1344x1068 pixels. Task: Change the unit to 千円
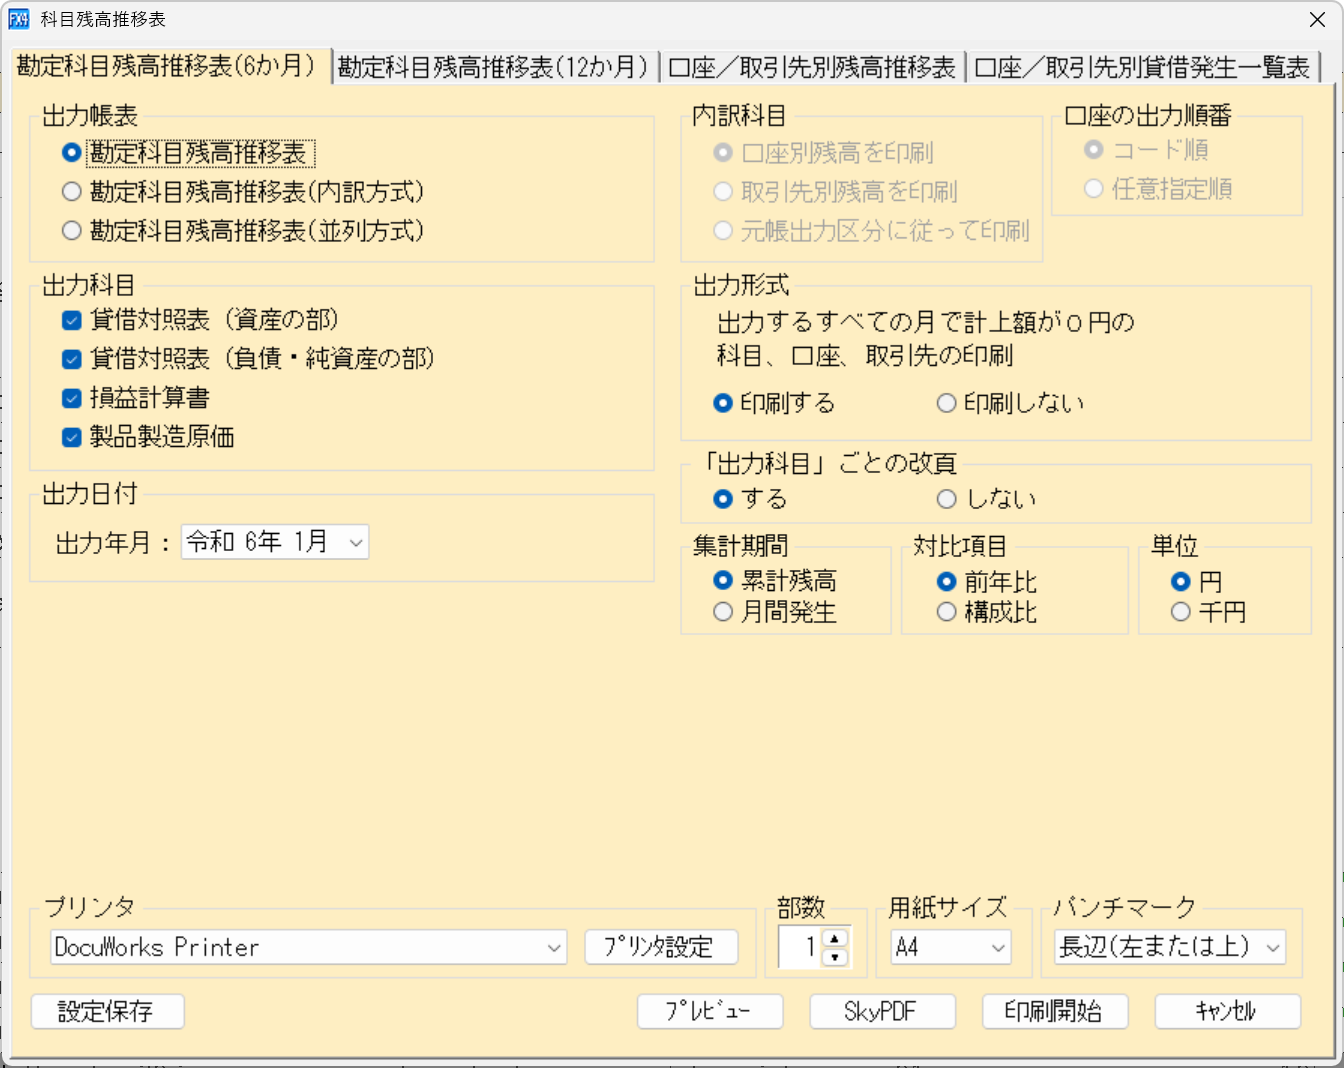[x=1181, y=611]
